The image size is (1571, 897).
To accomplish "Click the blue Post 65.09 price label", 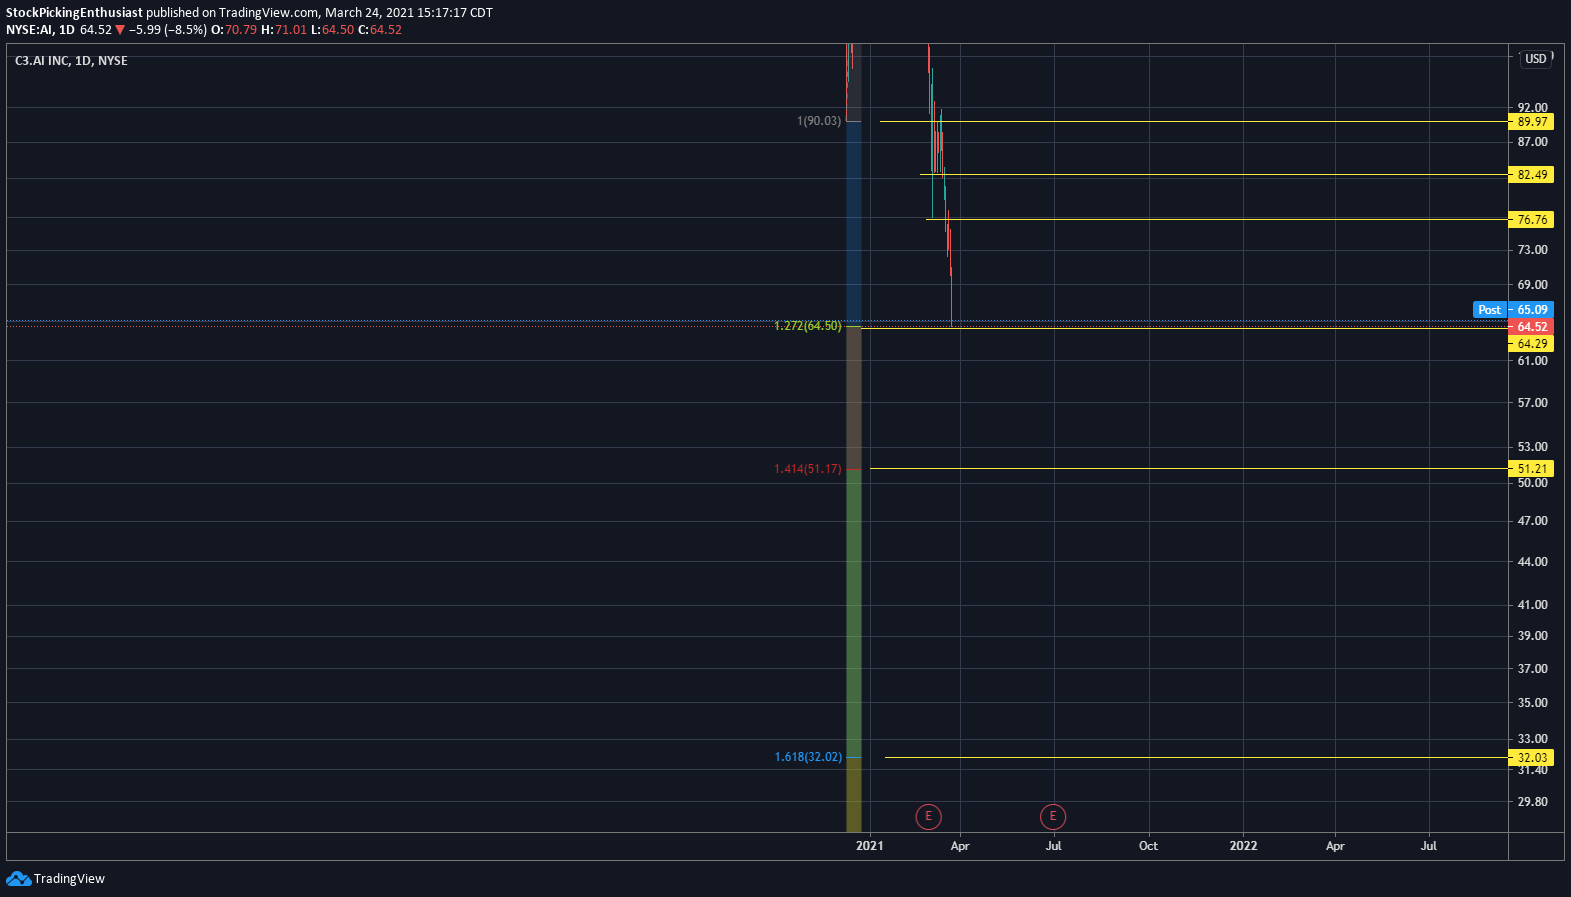I will 1513,310.
